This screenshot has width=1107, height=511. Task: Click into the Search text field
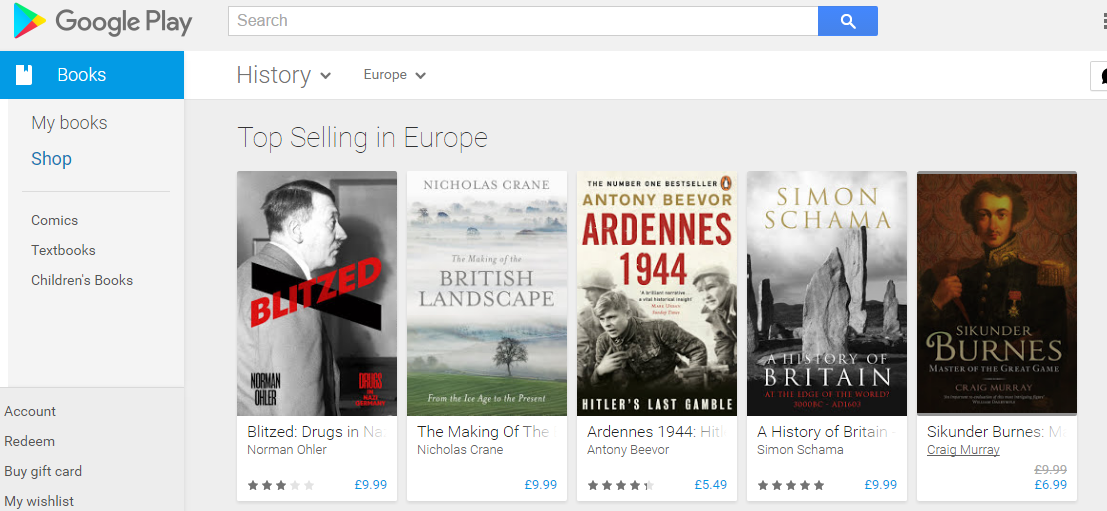(x=522, y=21)
